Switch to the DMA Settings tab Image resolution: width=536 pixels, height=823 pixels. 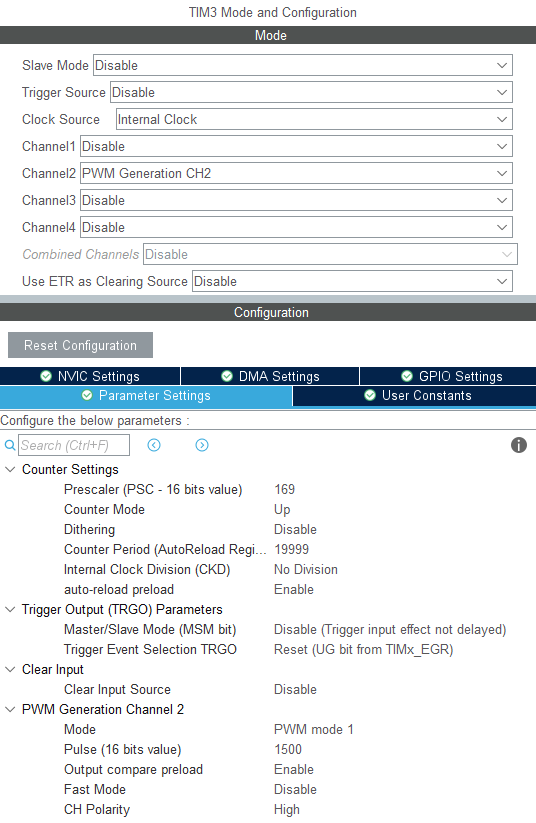pyautogui.click(x=270, y=376)
